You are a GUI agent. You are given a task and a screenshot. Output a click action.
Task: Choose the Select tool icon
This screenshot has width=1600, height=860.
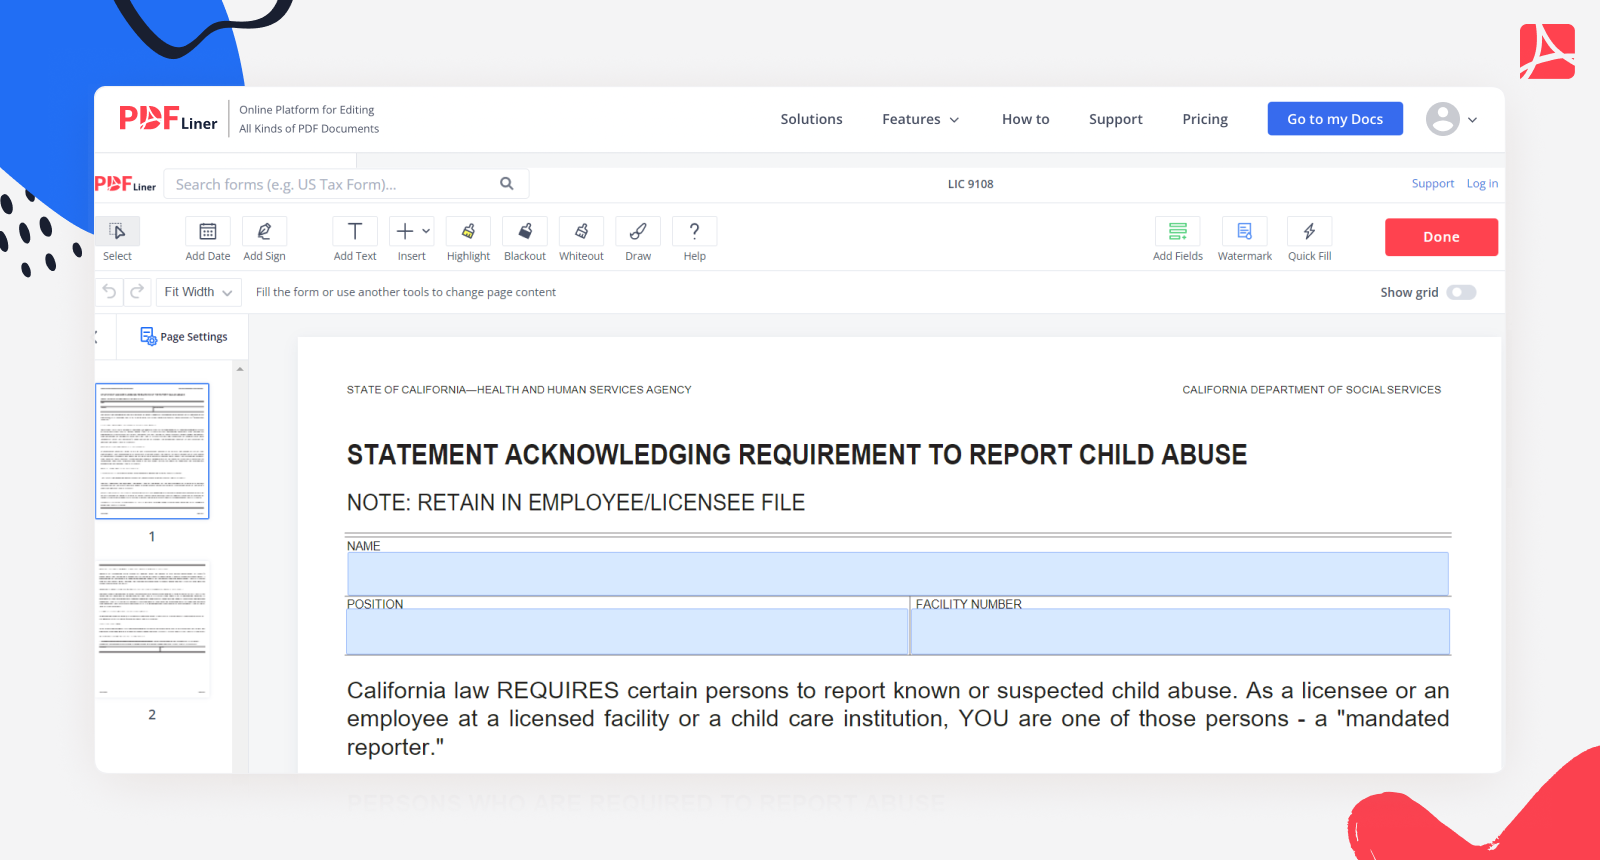(x=118, y=231)
